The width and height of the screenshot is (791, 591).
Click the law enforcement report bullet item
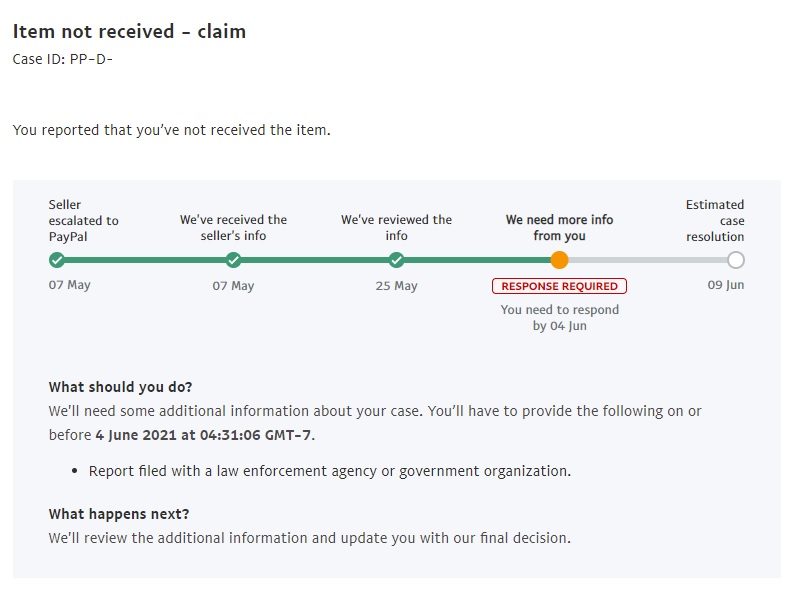click(330, 471)
